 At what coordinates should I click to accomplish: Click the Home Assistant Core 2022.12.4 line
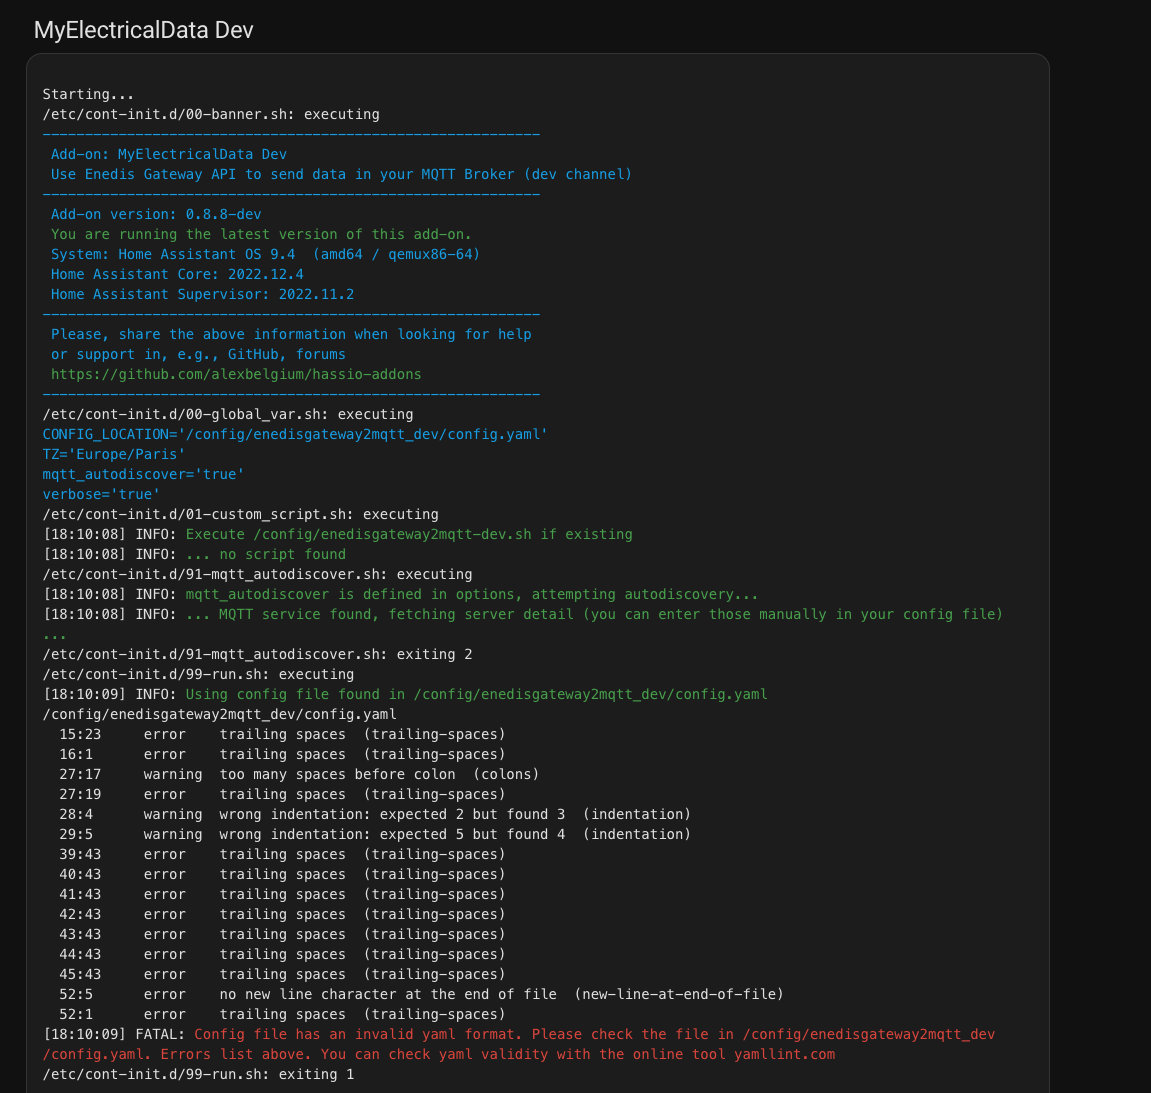[x=177, y=274]
